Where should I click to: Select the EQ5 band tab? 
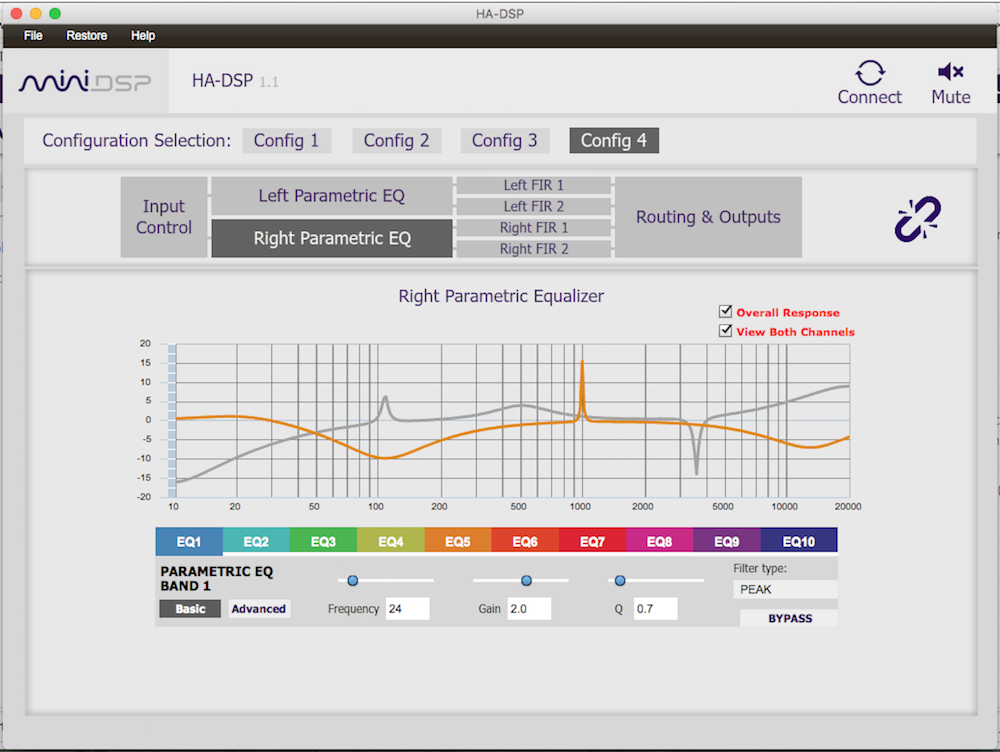tap(458, 542)
